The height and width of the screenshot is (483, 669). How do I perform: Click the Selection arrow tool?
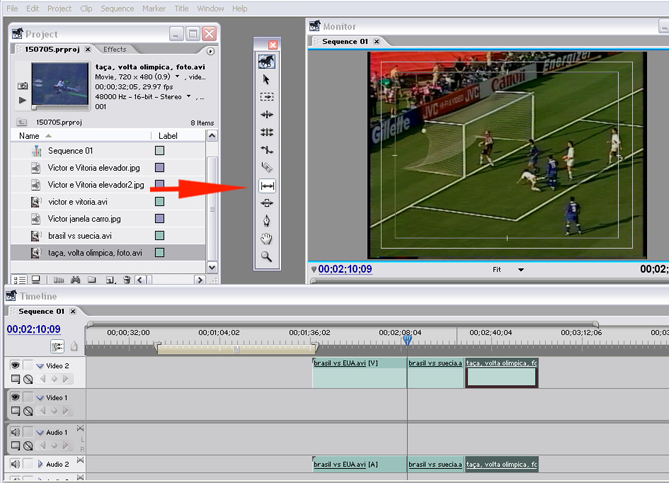tap(267, 79)
